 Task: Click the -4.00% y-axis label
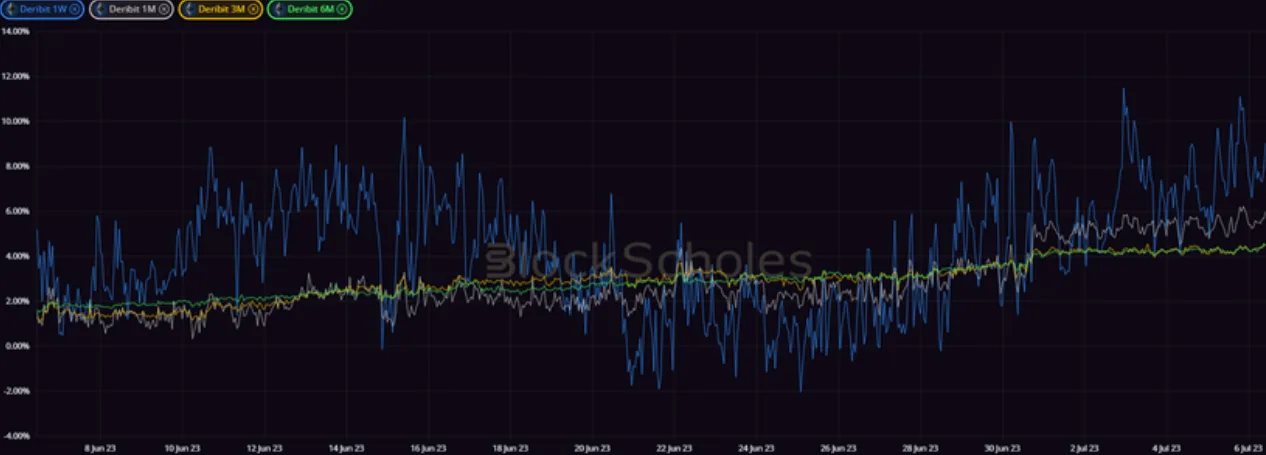[x=15, y=436]
